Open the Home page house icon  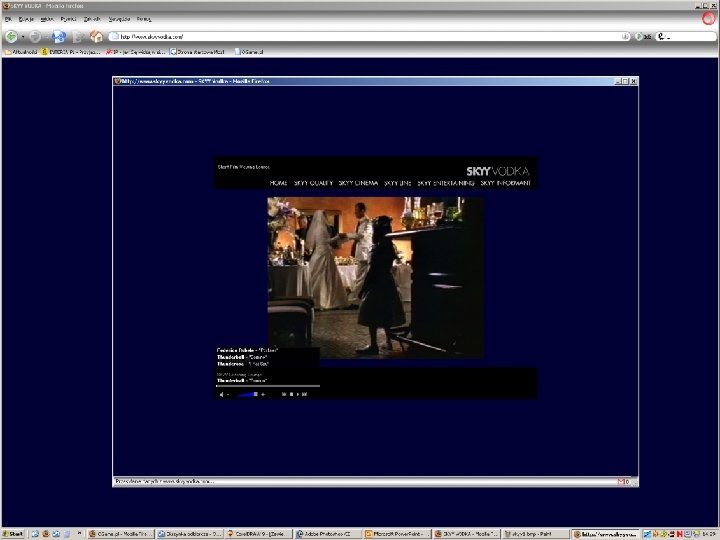click(x=96, y=36)
